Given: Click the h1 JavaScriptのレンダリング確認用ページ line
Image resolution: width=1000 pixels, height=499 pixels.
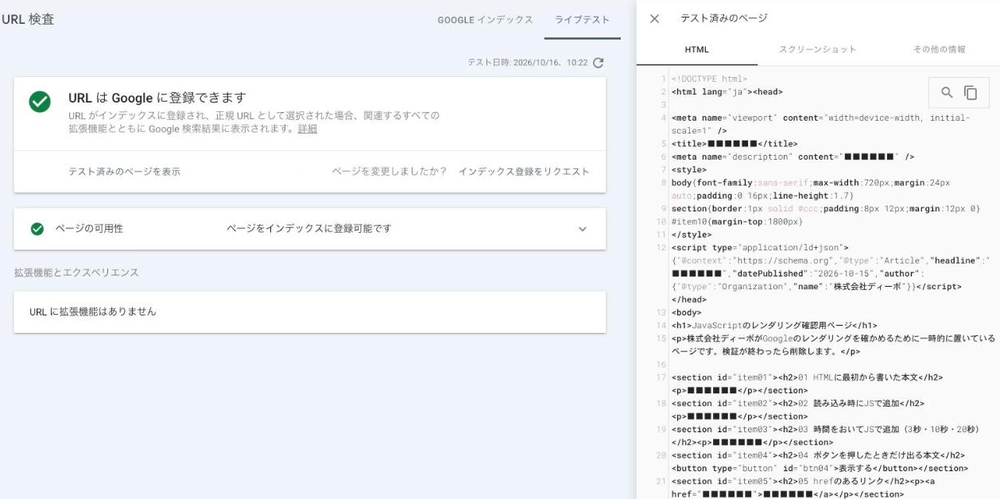Looking at the screenshot, I should point(774,325).
